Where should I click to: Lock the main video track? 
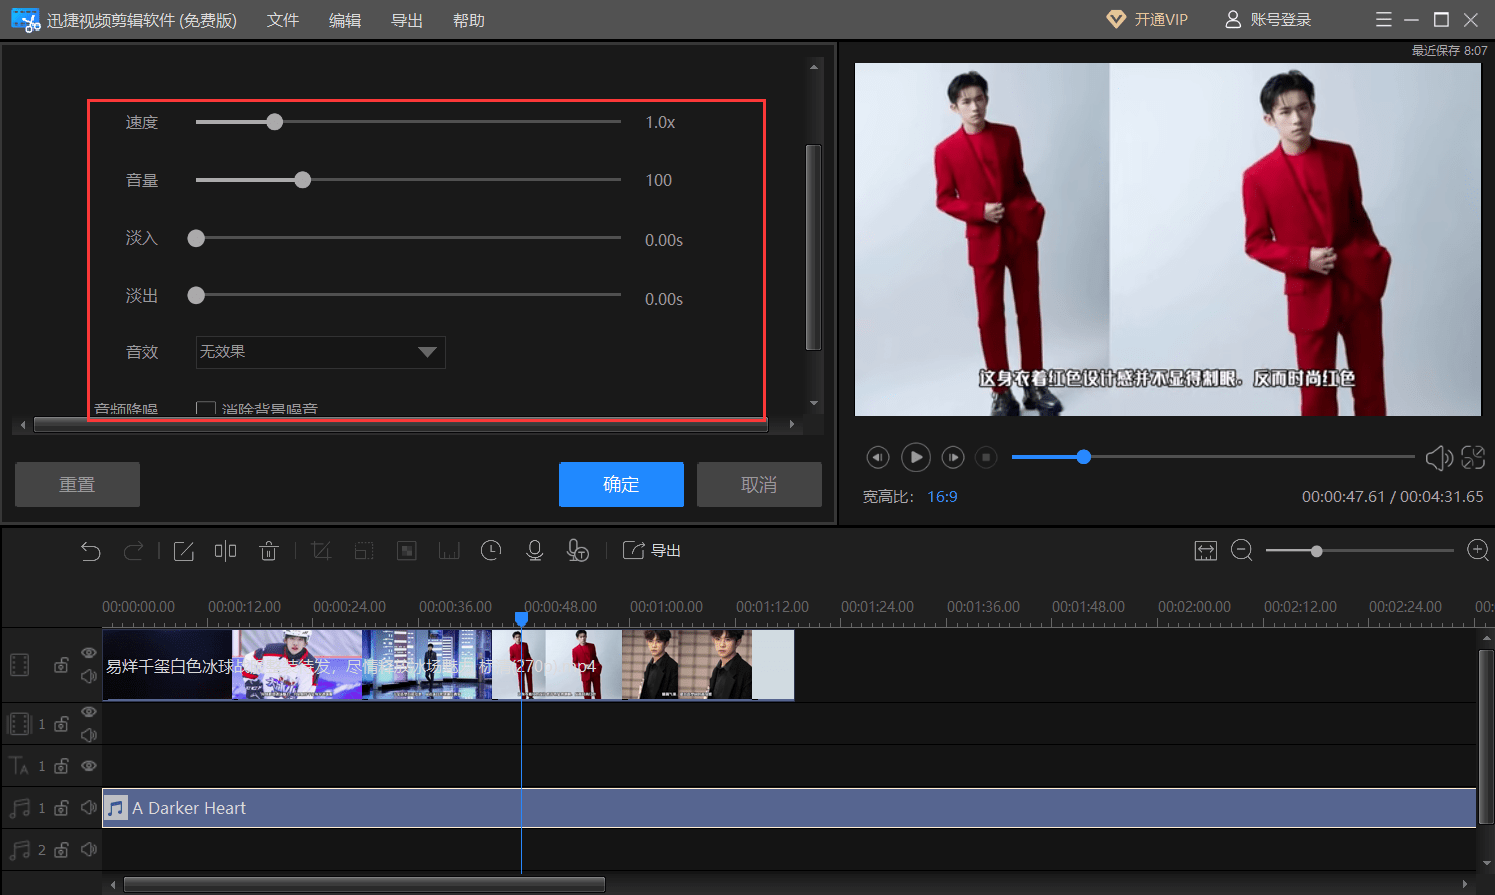(61, 665)
